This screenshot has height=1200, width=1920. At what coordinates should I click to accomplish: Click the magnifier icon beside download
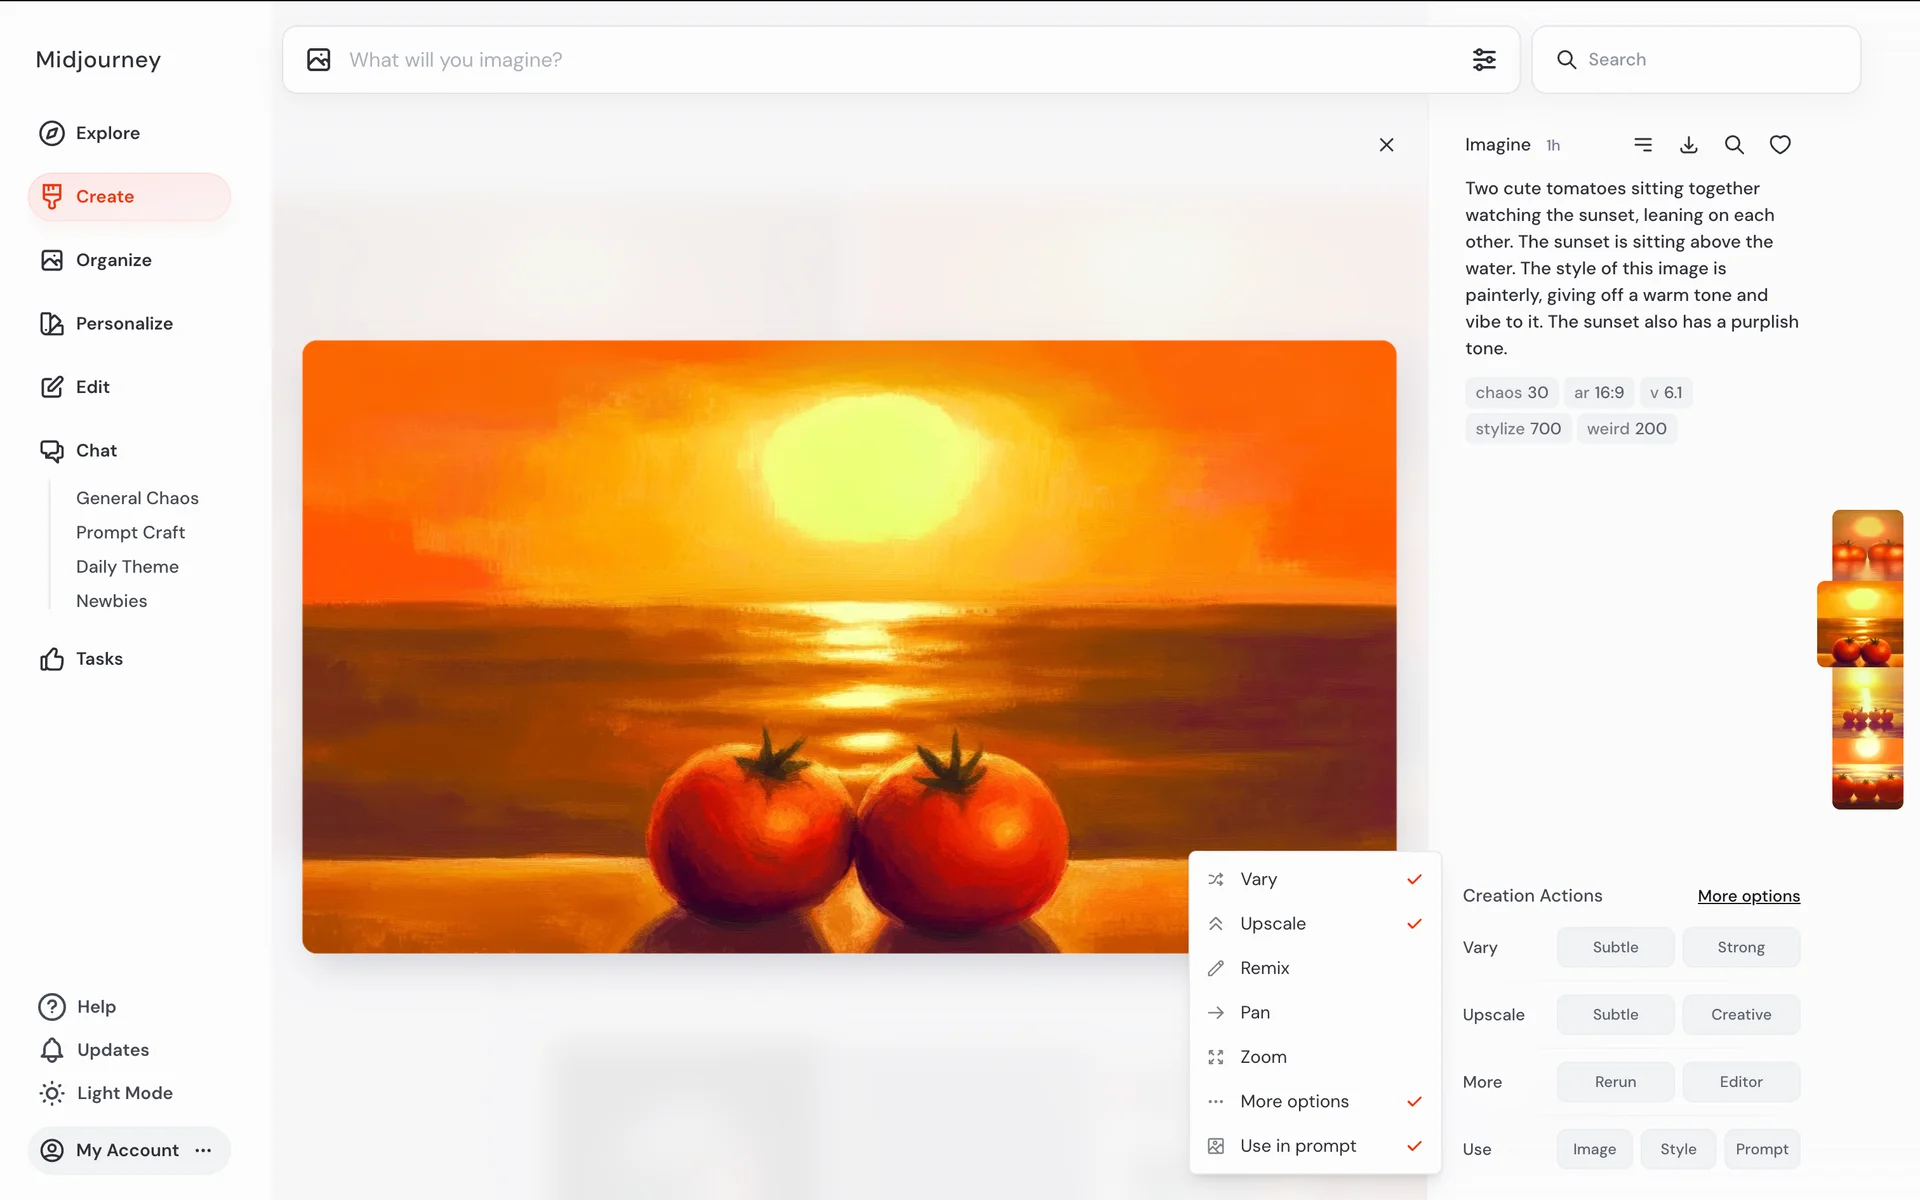[1734, 145]
